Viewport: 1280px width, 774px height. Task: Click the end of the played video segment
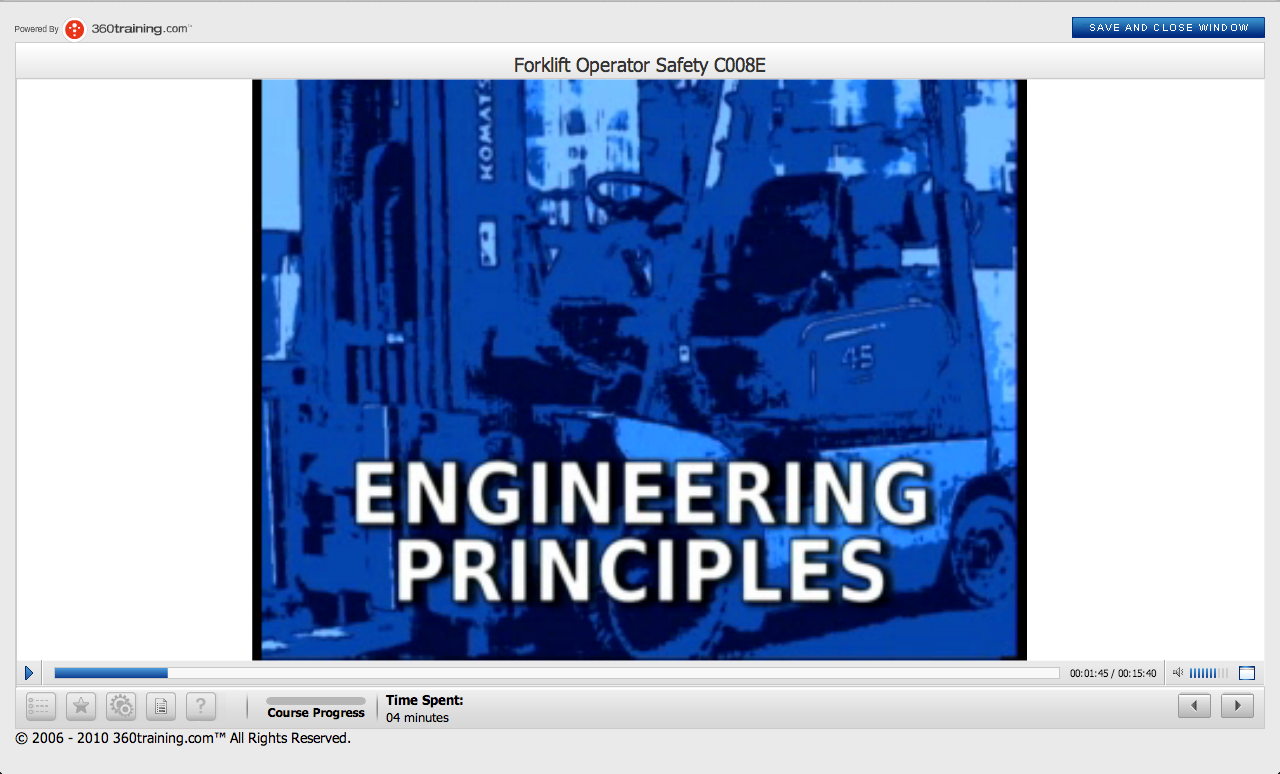(166, 673)
